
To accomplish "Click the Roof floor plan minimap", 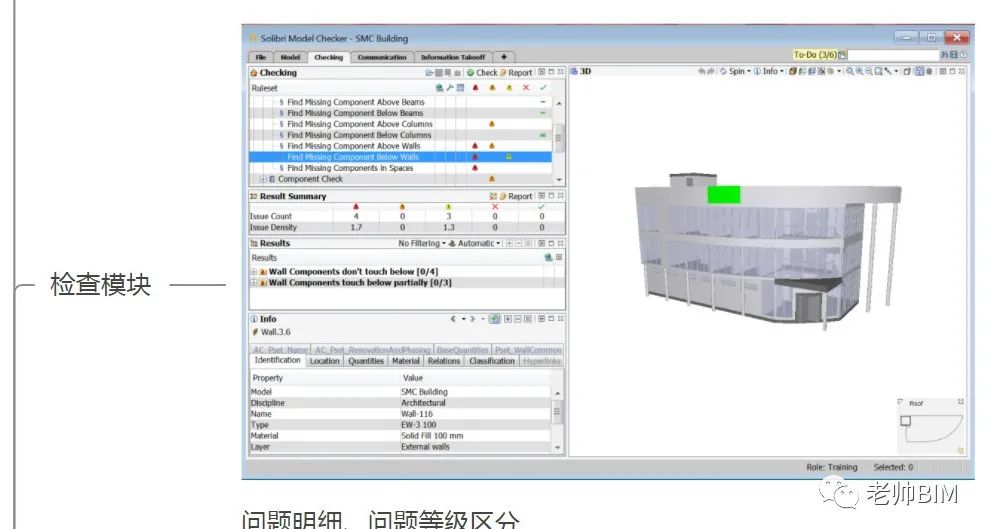I will pyautogui.click(x=931, y=426).
